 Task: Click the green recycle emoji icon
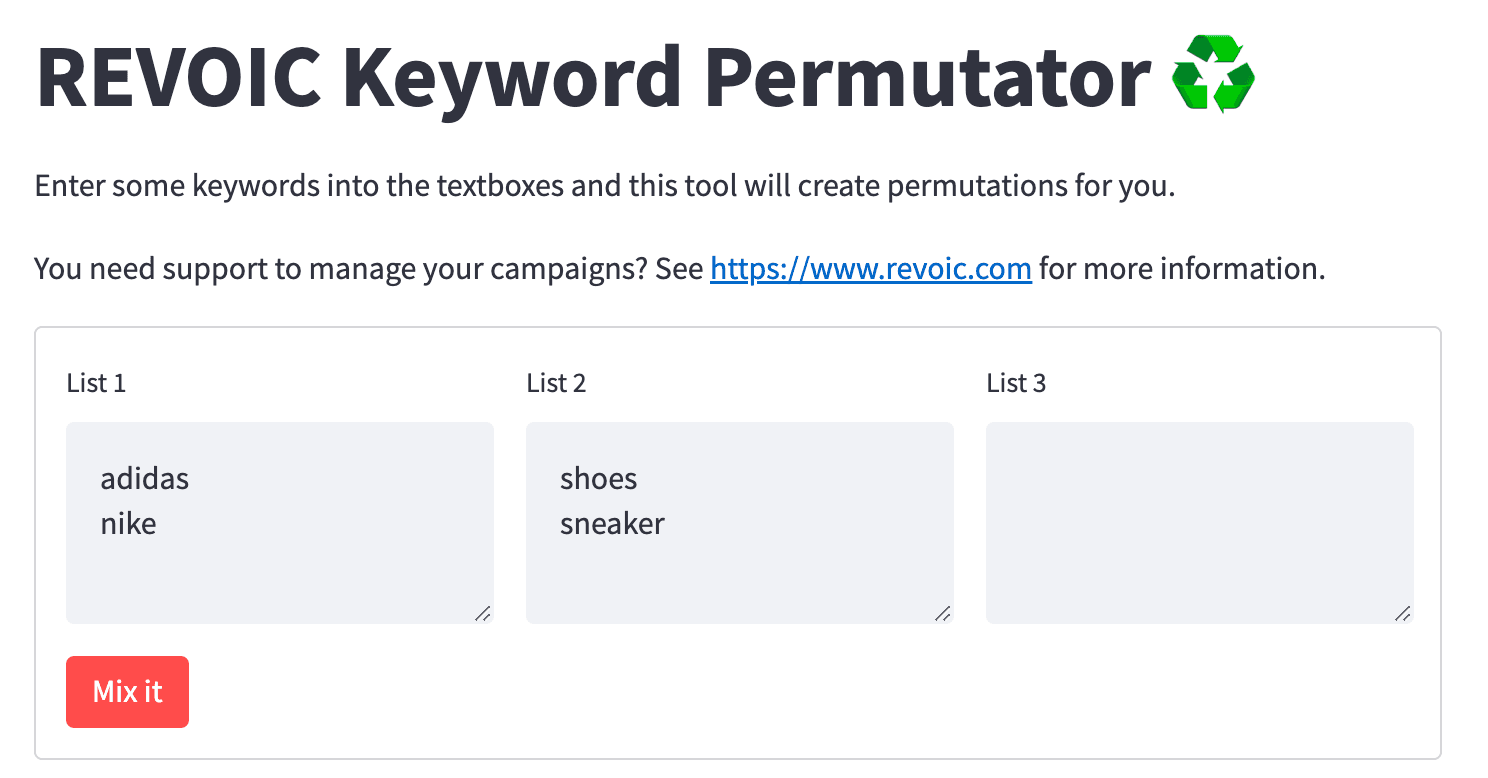coord(1212,74)
